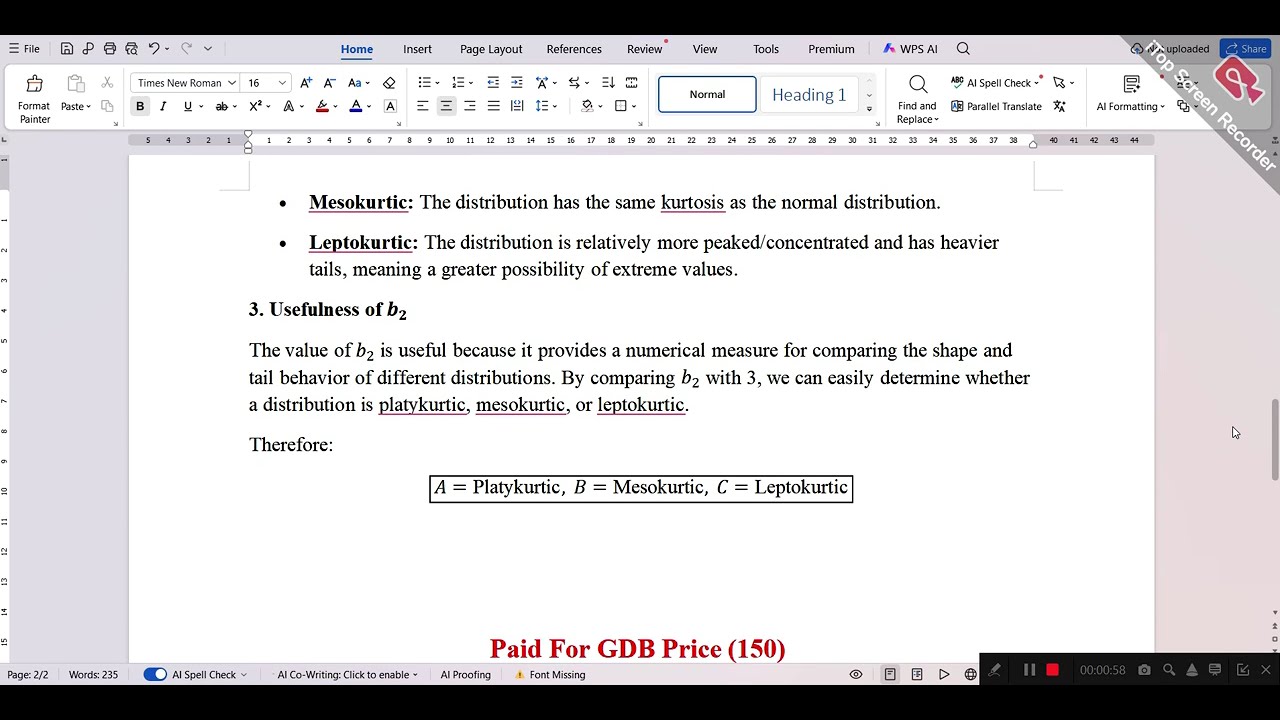
Task: Increase paragraph indent
Action: pyautogui.click(x=516, y=83)
